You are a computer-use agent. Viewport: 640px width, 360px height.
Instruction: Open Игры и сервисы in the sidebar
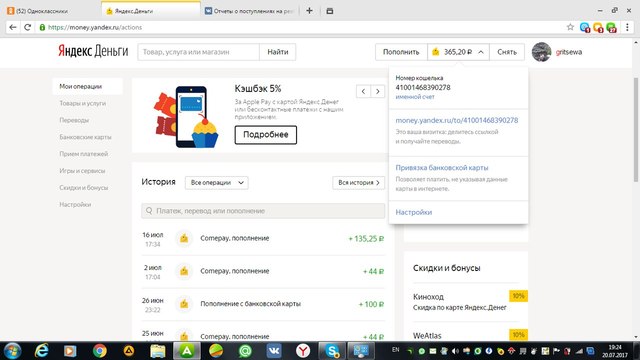point(82,171)
